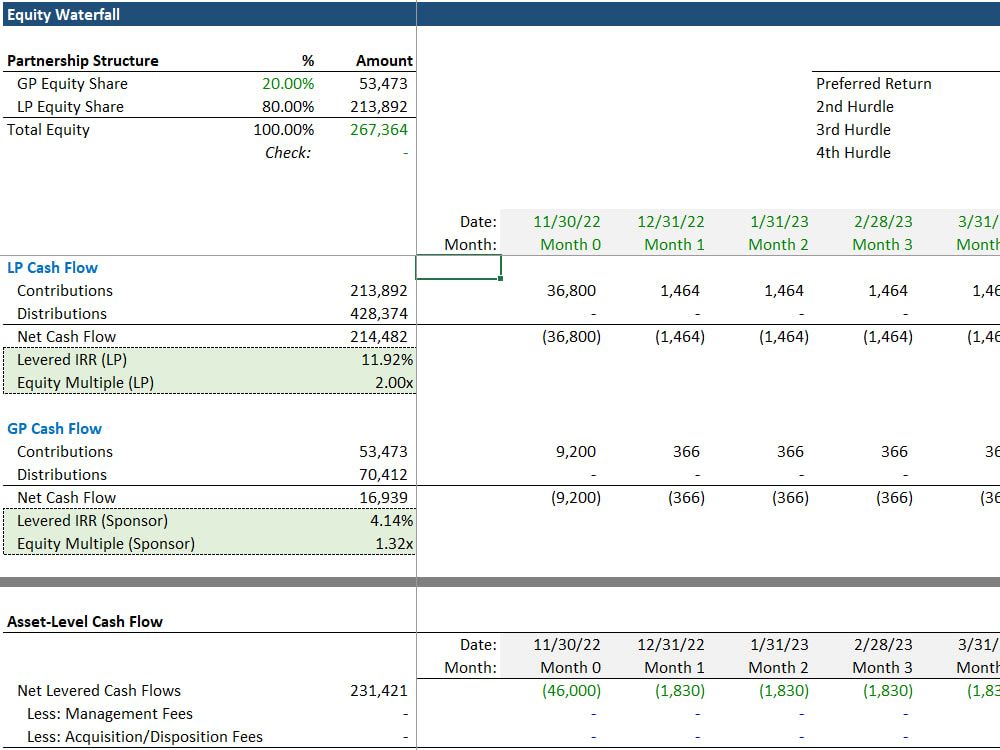1000x750 pixels.
Task: Click the LP Equity Share 80.00% cell
Action: [288, 107]
